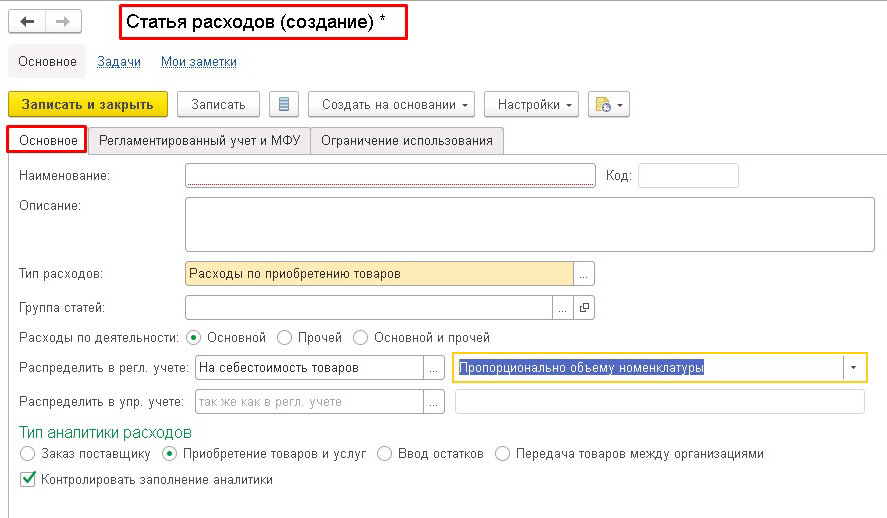Click the forward navigation arrow
The width and height of the screenshot is (887, 518).
pos(63,21)
